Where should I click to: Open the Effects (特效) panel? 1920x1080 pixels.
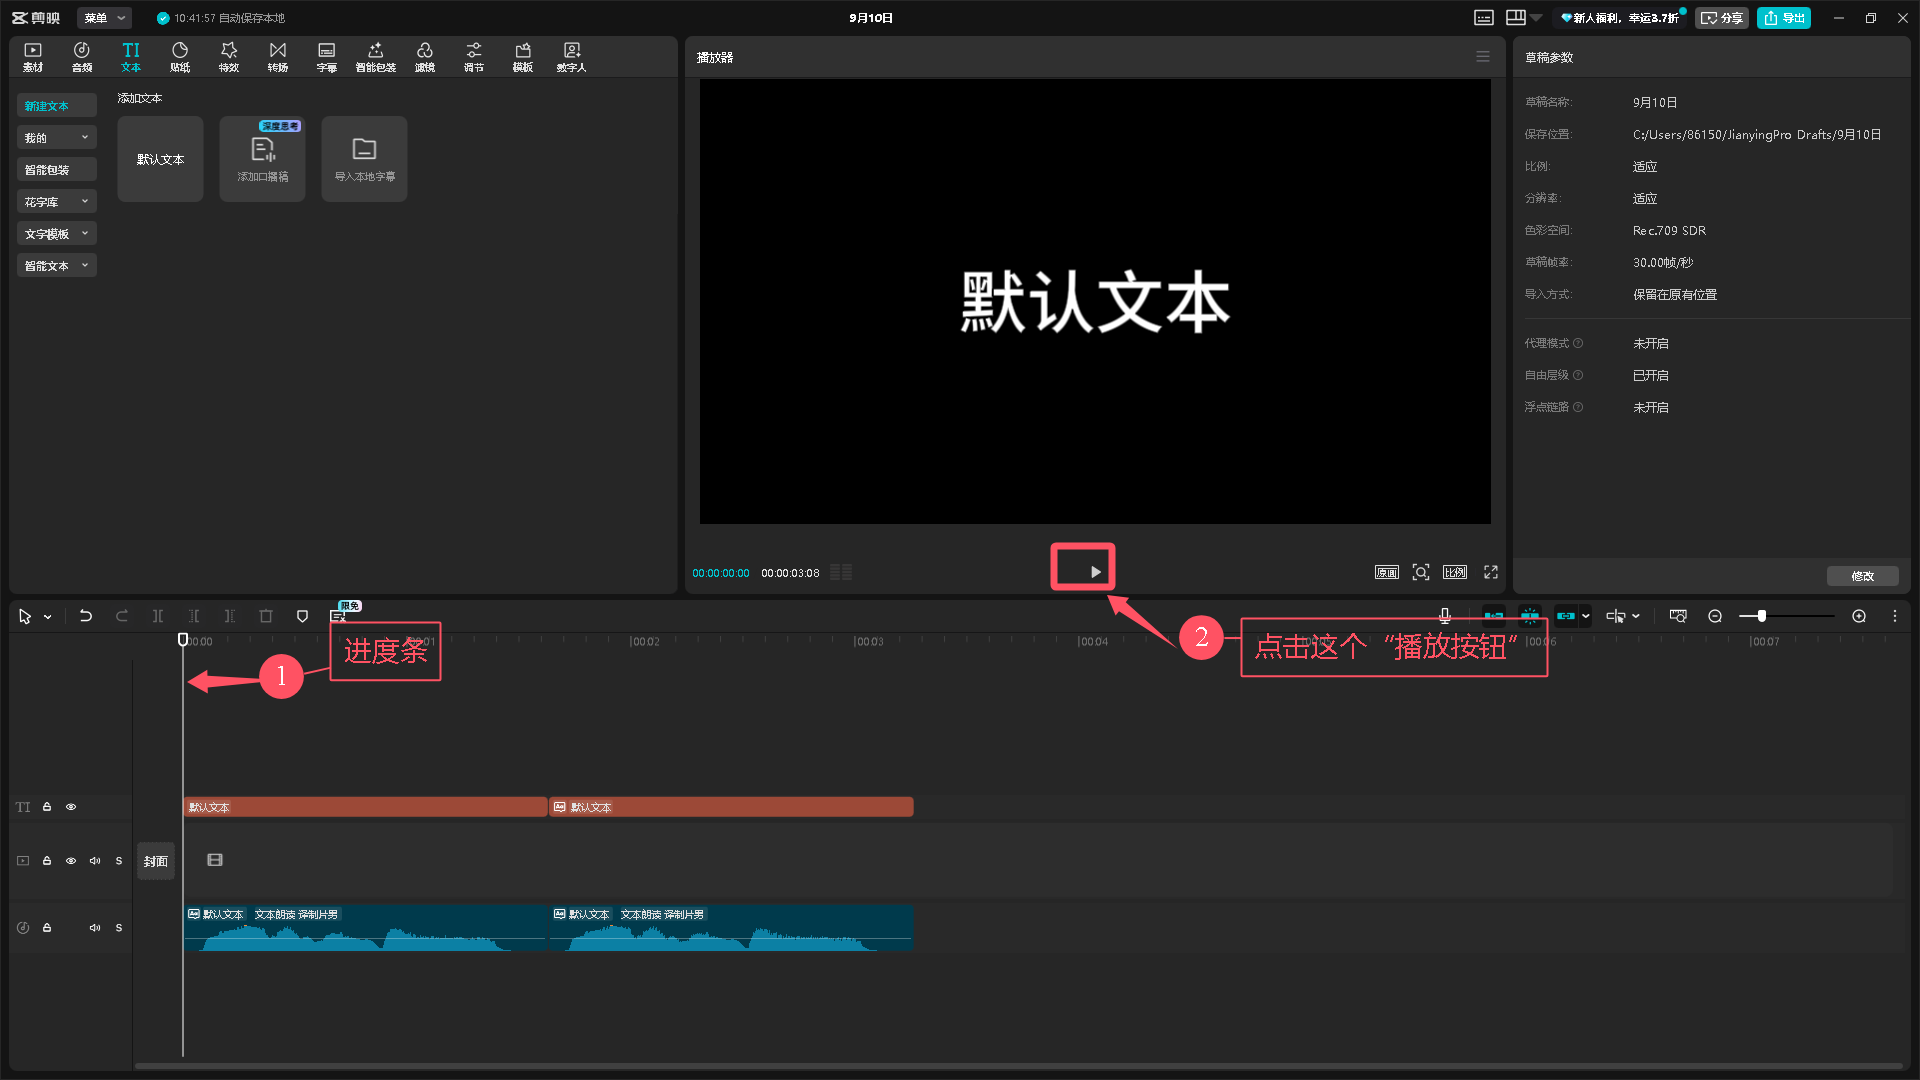[229, 57]
